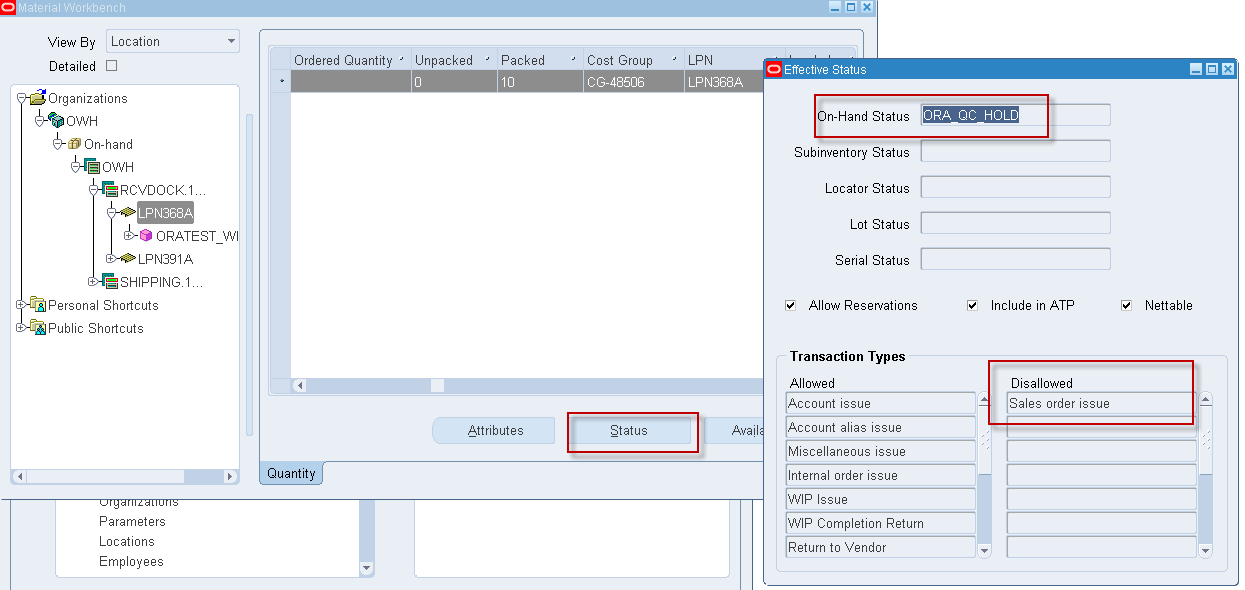Open the View By dropdown
The image size is (1245, 590).
click(231, 41)
